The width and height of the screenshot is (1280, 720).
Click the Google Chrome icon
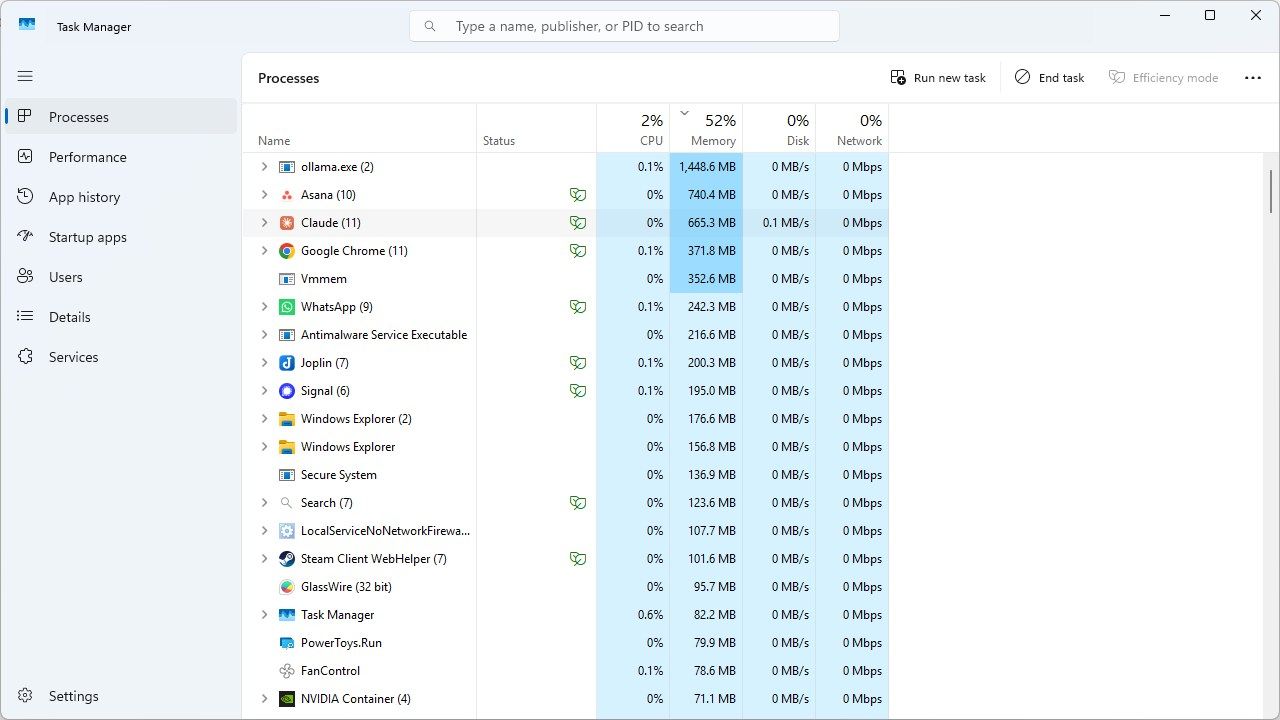tap(287, 251)
